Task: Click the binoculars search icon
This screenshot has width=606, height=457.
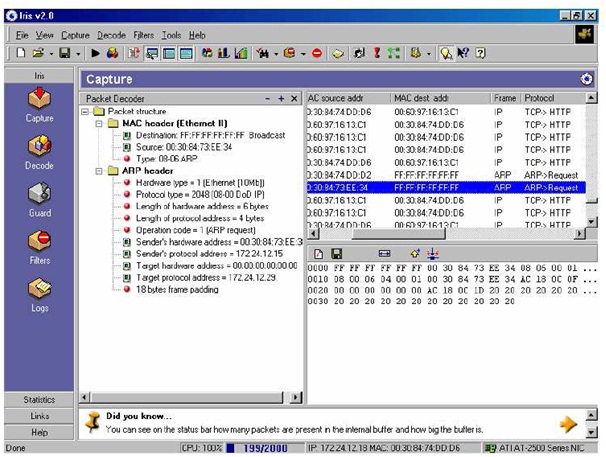Action: (x=263, y=53)
